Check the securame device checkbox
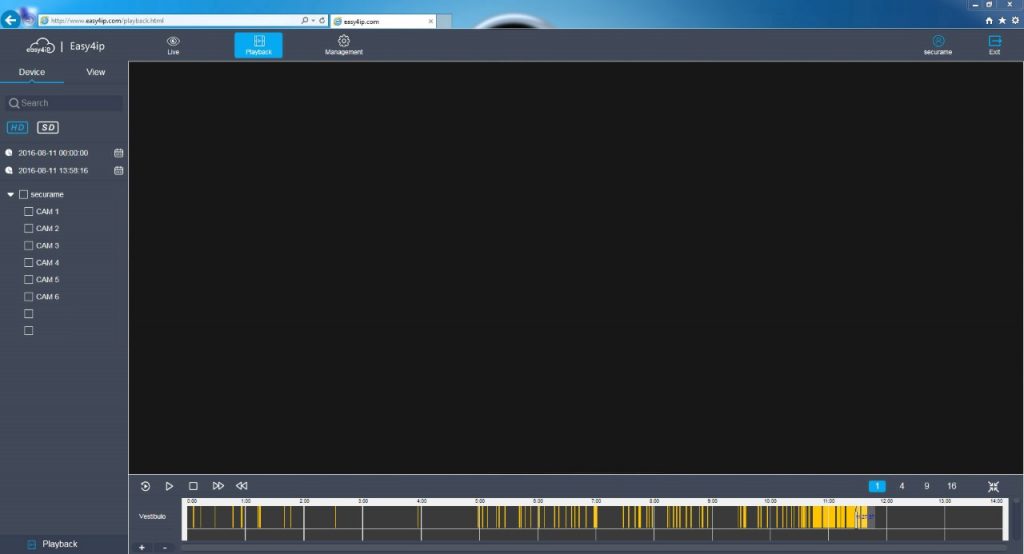This screenshot has width=1024, height=554. (x=24, y=194)
